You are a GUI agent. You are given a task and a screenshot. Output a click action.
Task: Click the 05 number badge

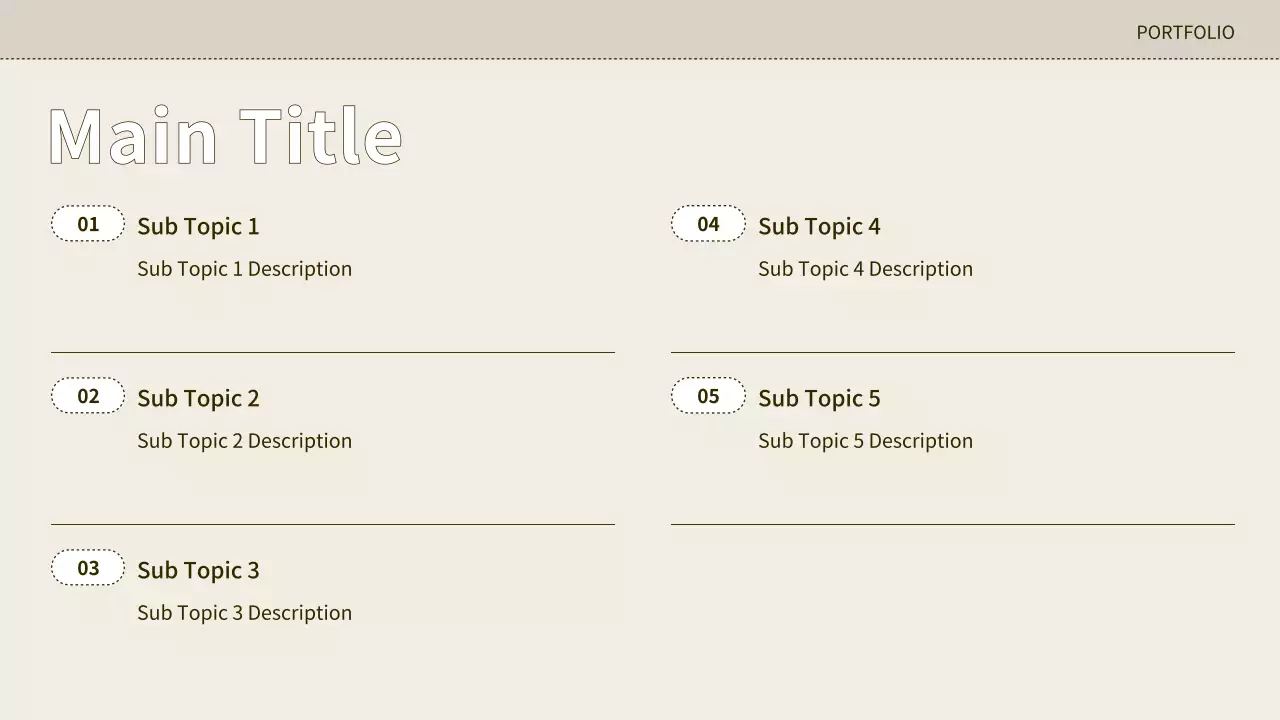pyautogui.click(x=708, y=396)
